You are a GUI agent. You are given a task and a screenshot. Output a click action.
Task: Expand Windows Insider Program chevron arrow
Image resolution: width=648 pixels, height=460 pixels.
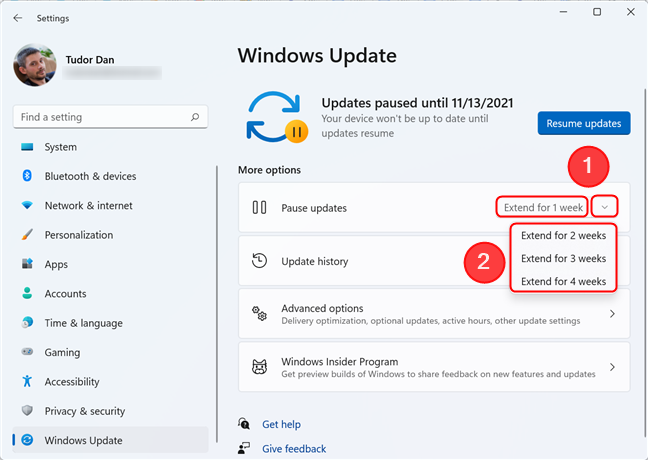point(612,367)
